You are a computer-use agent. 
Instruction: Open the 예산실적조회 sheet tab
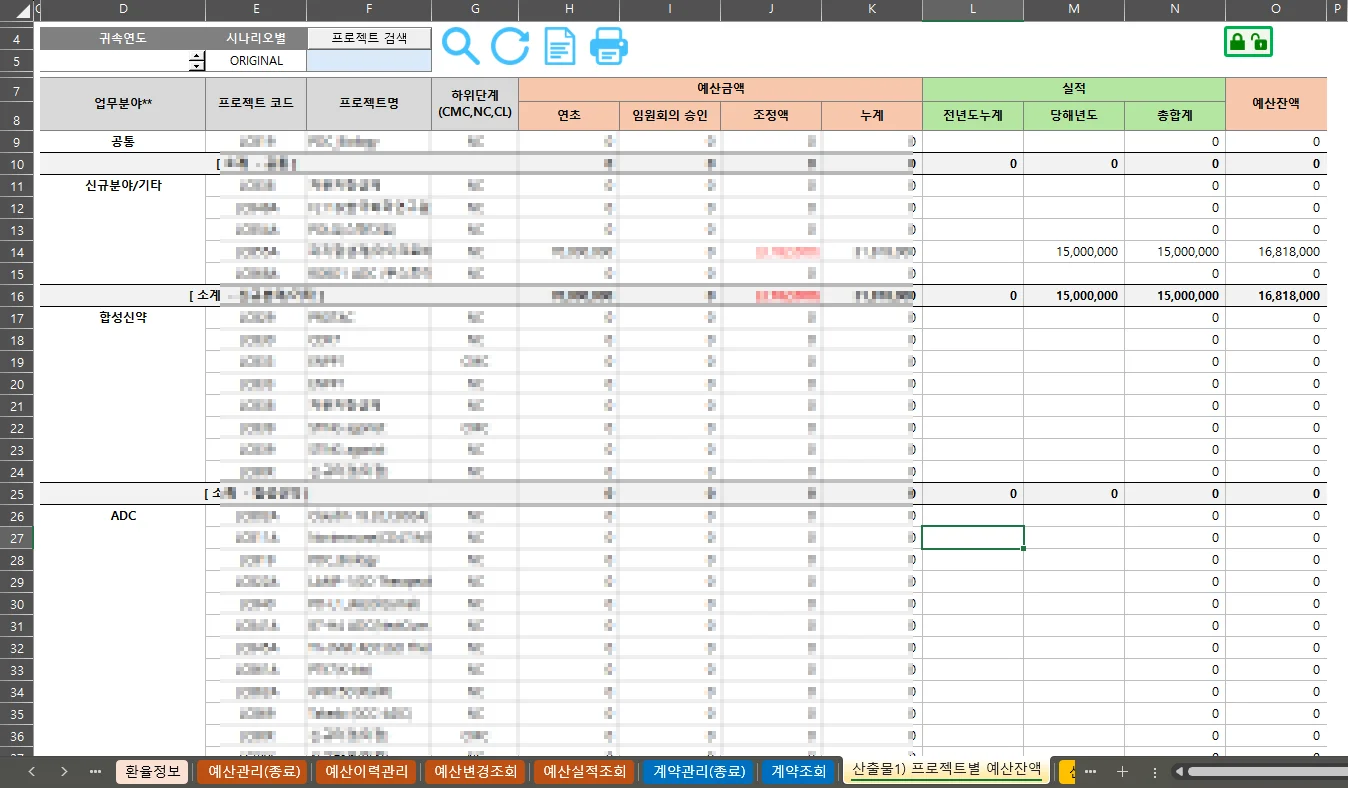coord(584,771)
